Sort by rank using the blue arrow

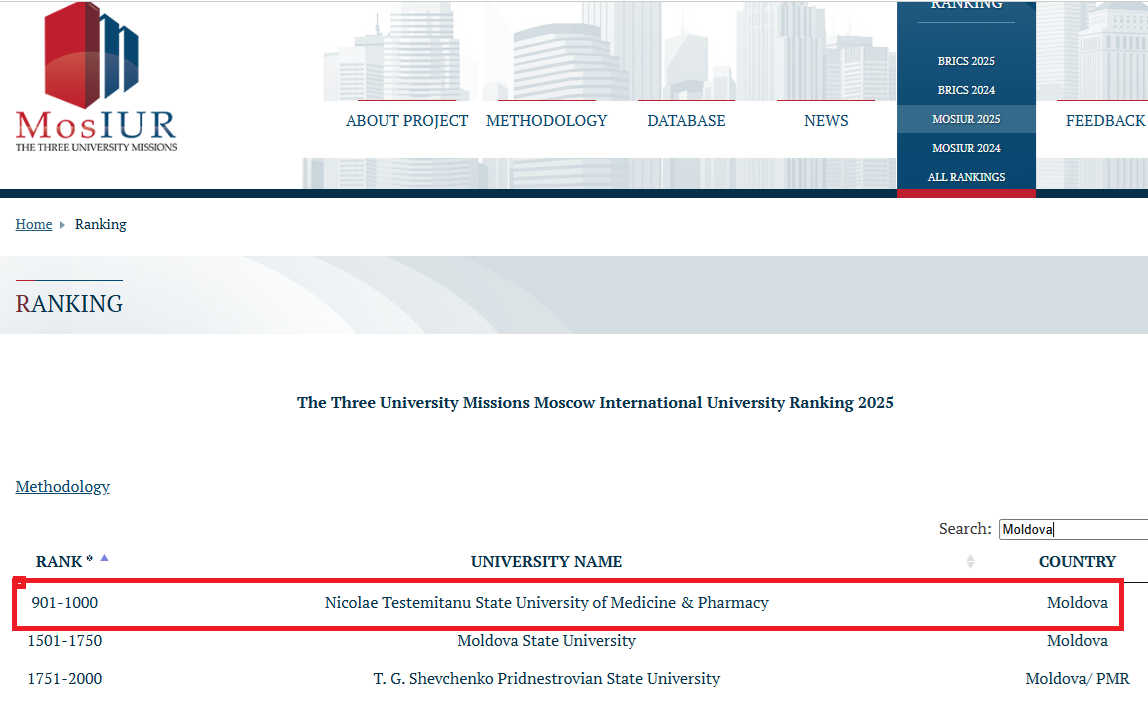tap(104, 559)
